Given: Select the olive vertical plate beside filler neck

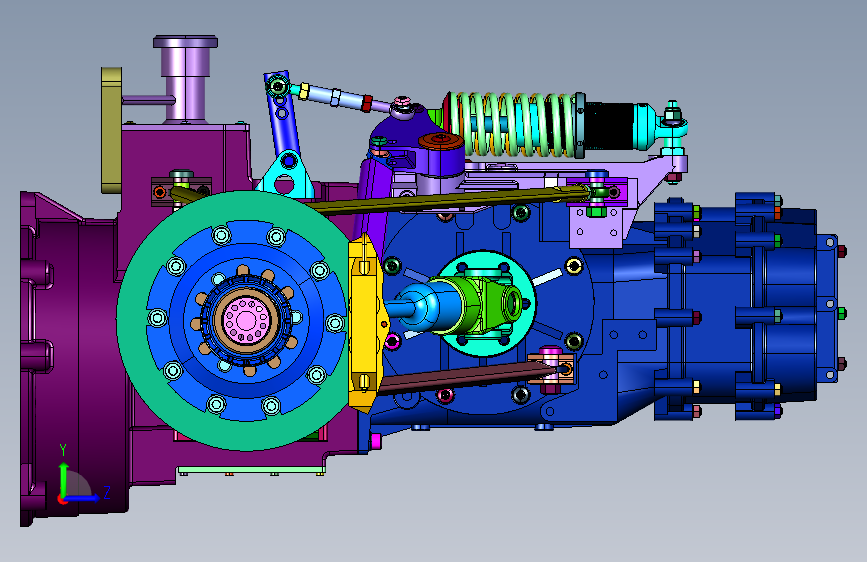Looking at the screenshot, I should (111, 129).
